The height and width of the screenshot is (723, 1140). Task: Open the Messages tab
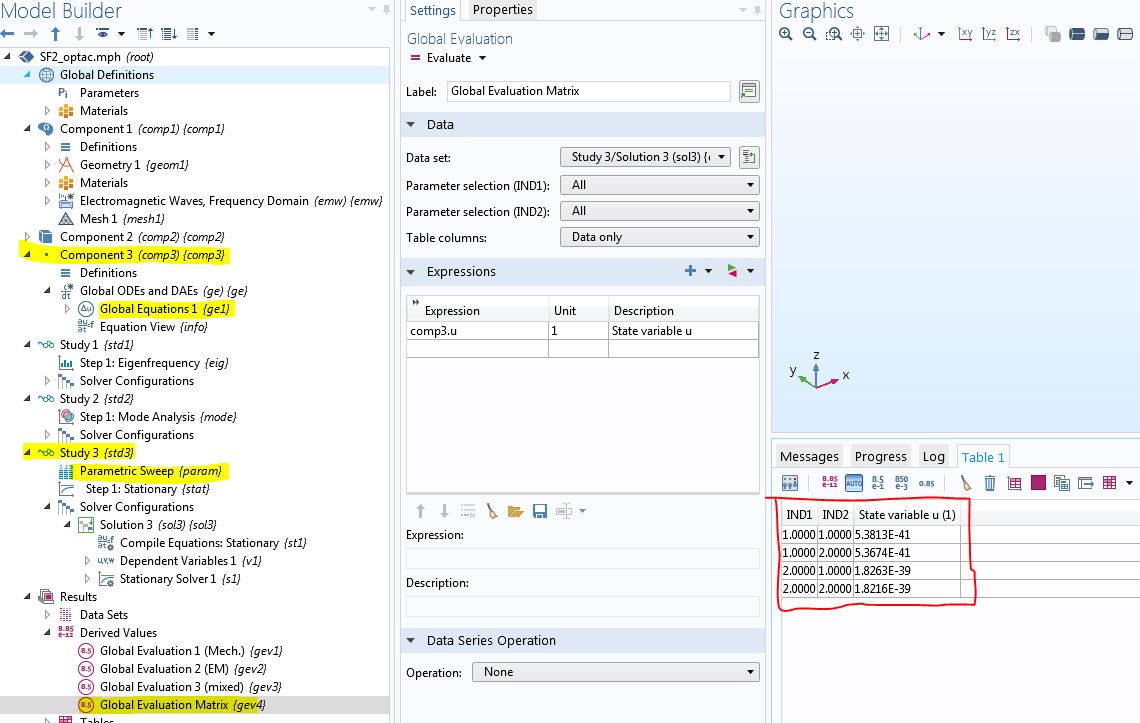click(809, 456)
